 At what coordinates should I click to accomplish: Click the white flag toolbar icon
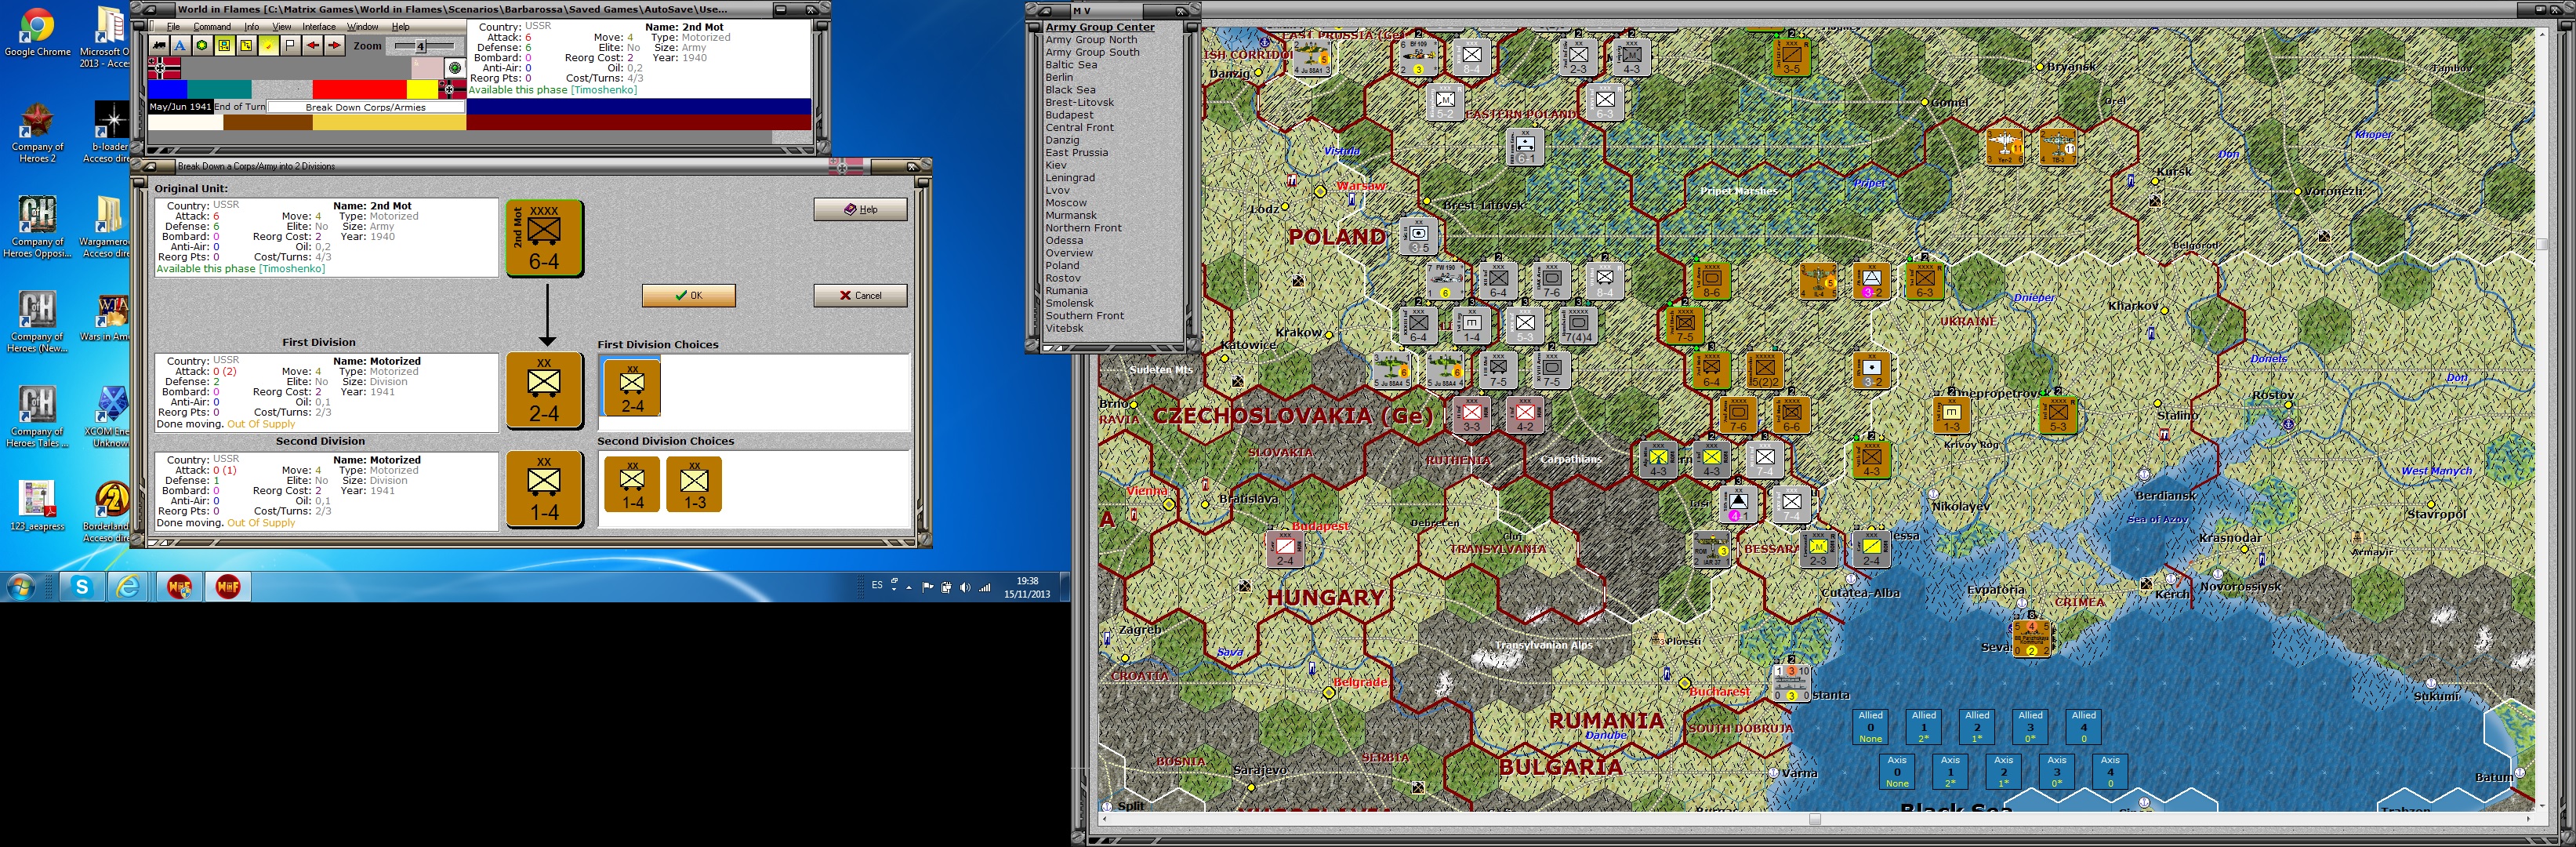[291, 46]
